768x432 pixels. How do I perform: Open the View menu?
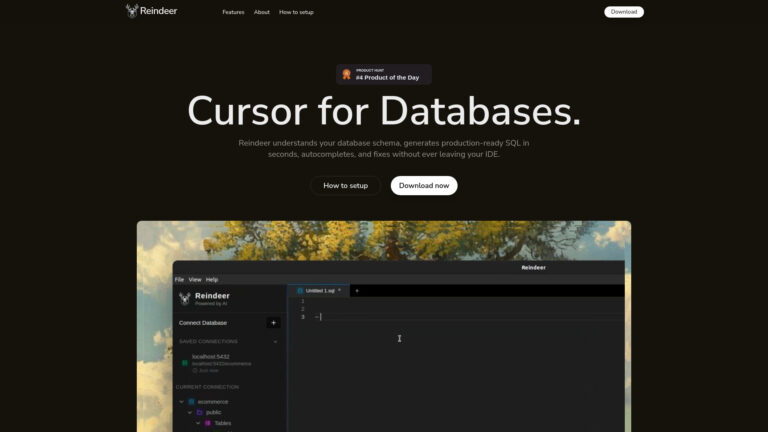pos(195,280)
